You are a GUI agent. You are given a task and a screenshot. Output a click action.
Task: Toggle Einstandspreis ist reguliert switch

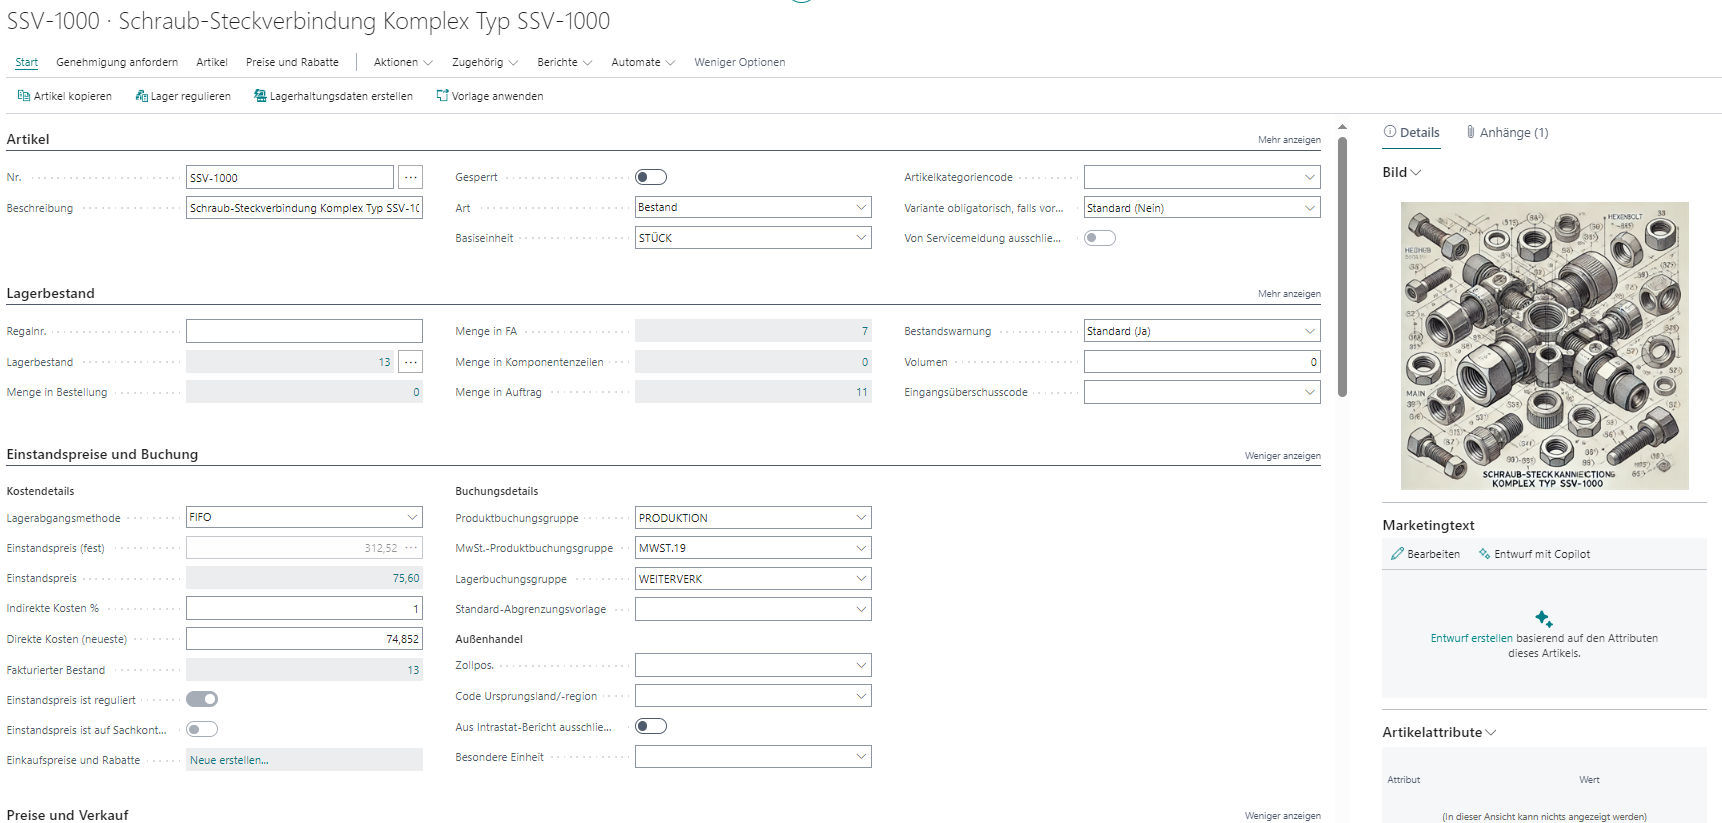pos(202,699)
